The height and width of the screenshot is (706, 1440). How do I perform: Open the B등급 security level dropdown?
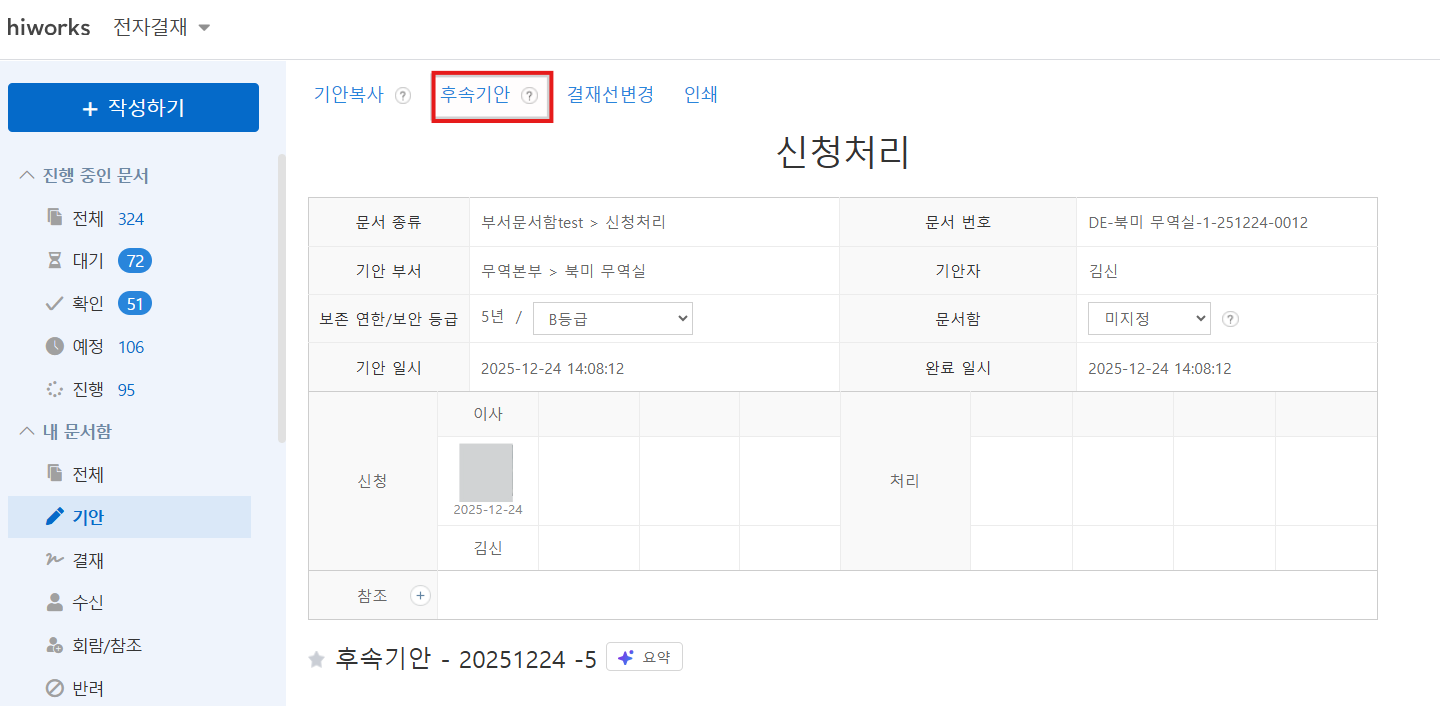click(x=612, y=319)
